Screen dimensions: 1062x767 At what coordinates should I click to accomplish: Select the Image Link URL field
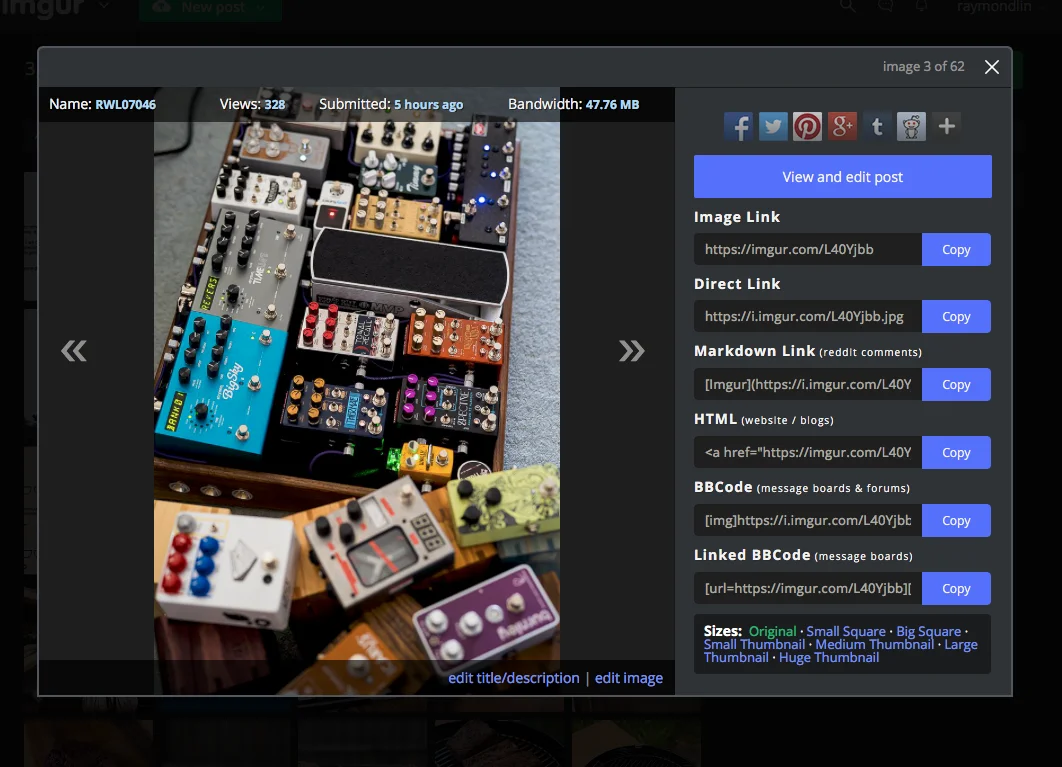point(808,249)
